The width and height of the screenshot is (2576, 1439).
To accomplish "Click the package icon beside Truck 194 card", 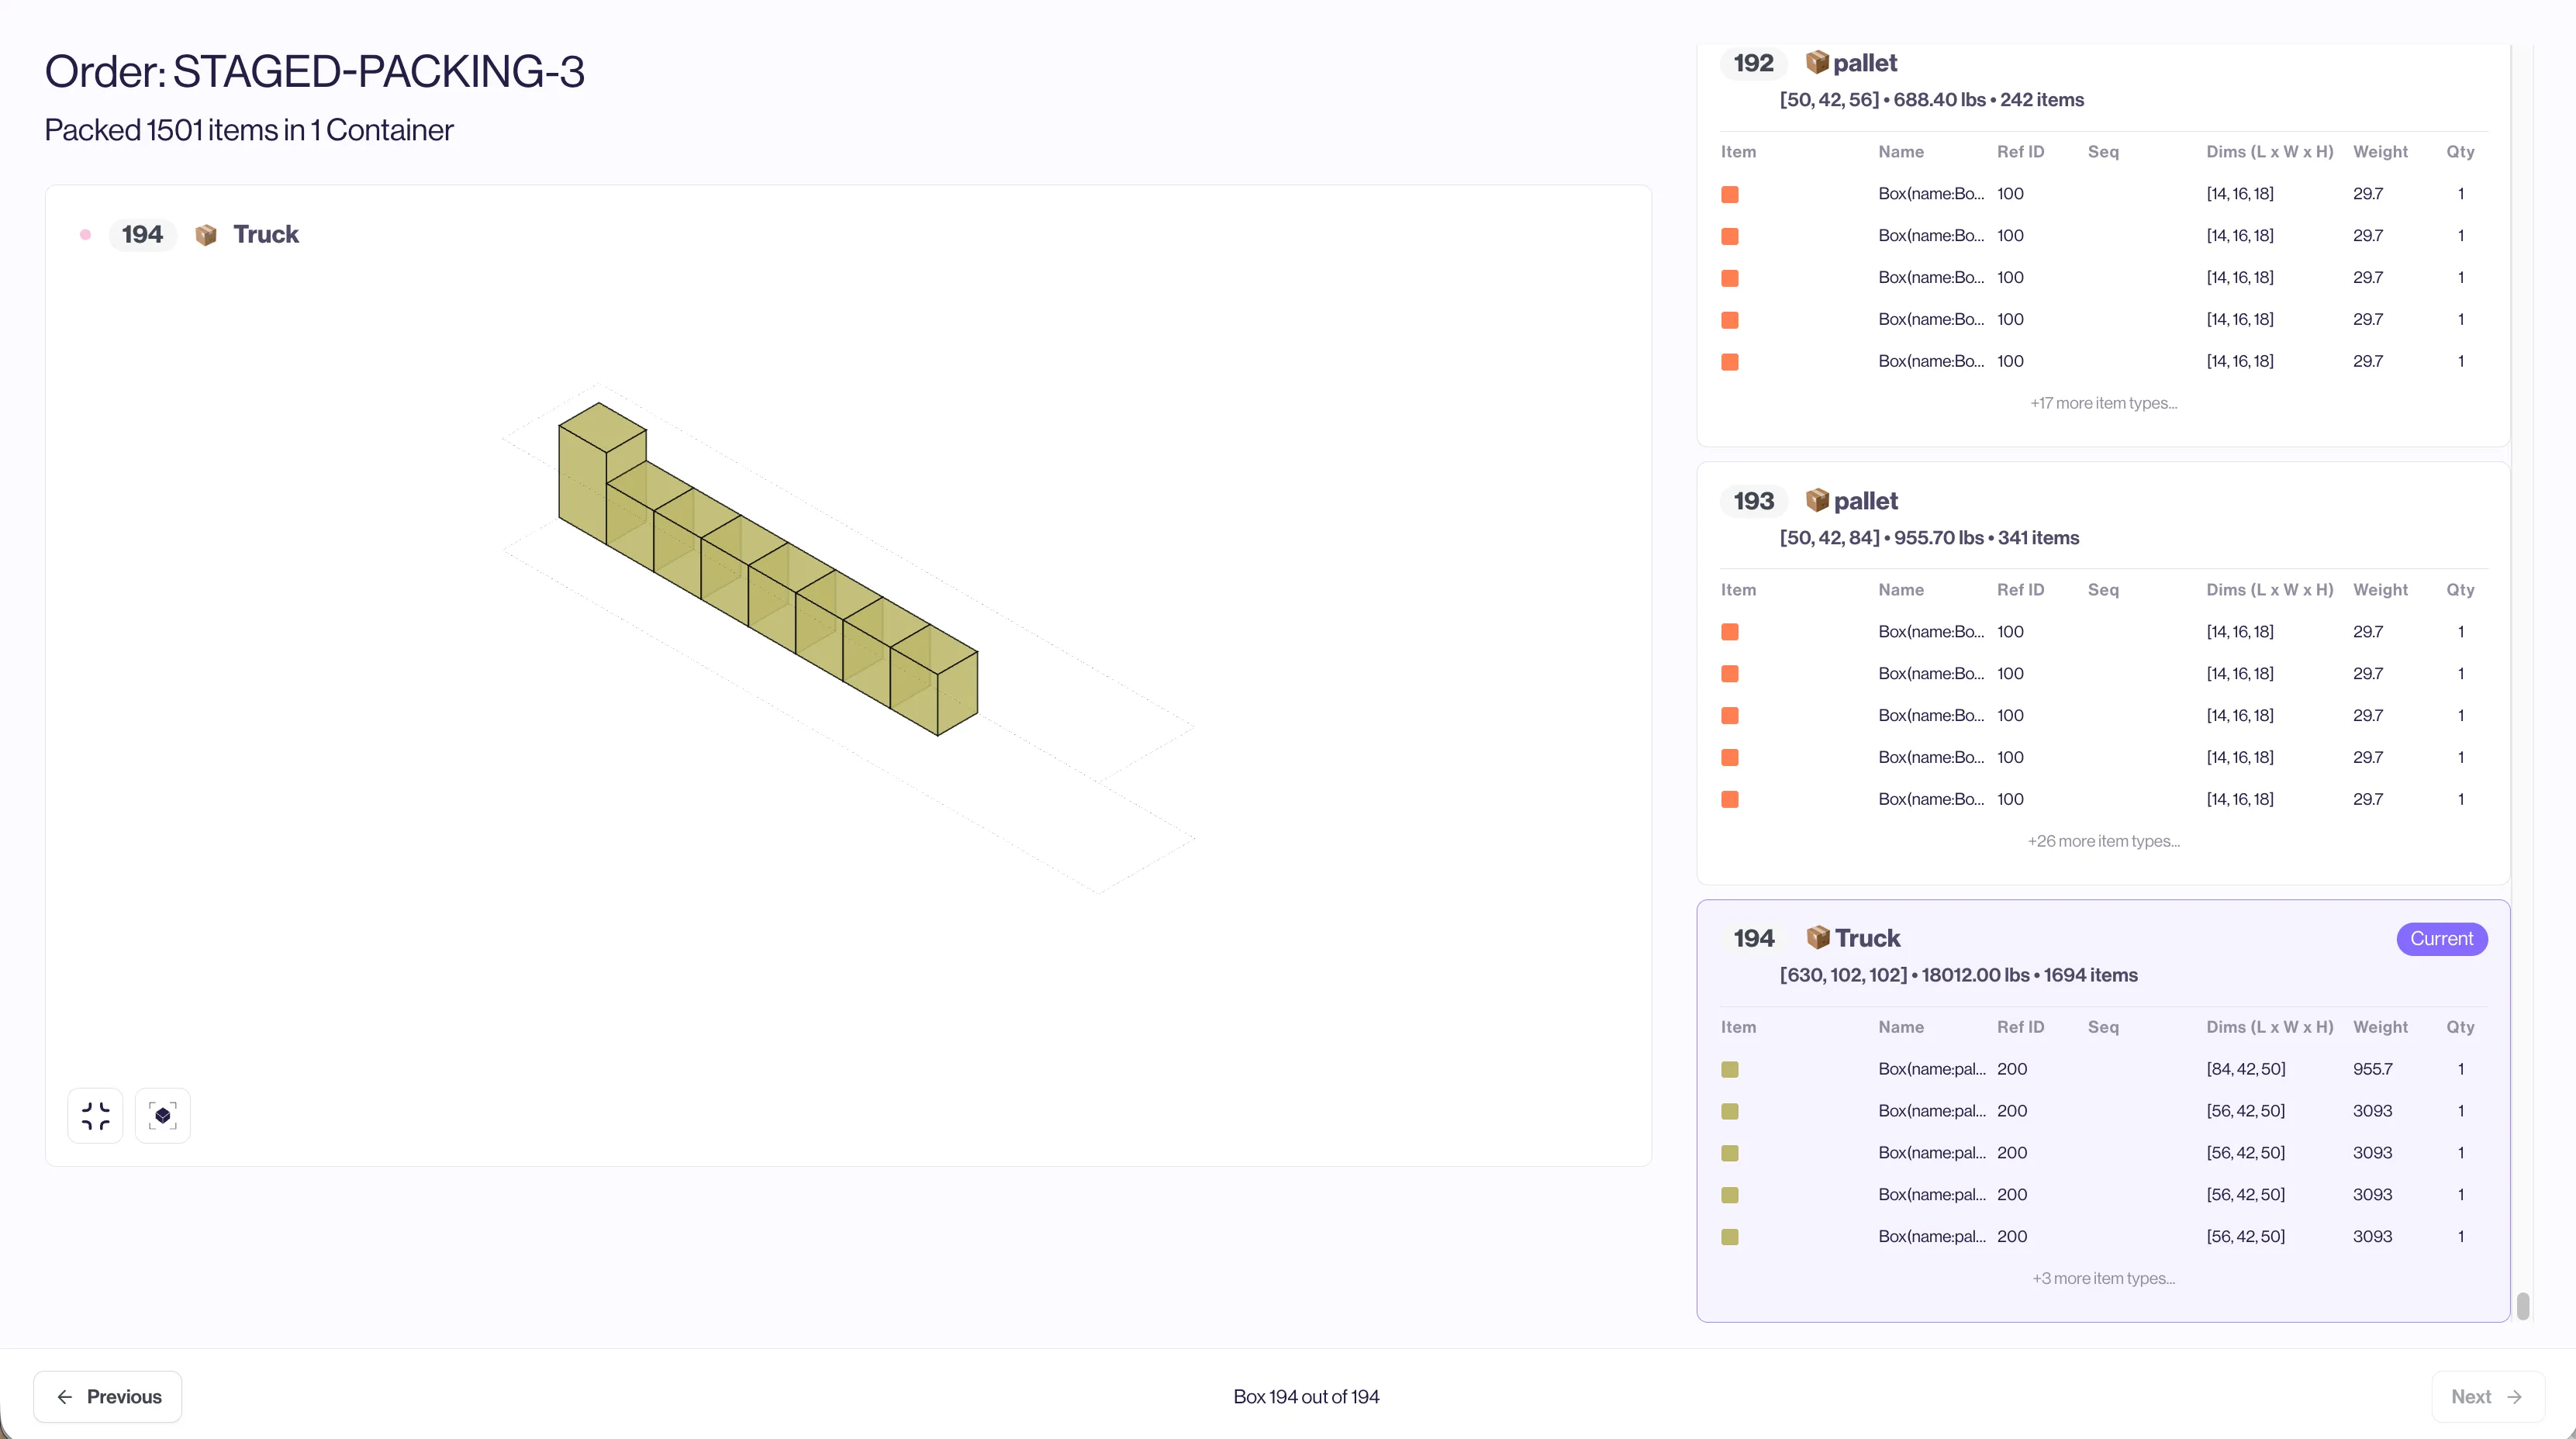I will [x=1817, y=937].
